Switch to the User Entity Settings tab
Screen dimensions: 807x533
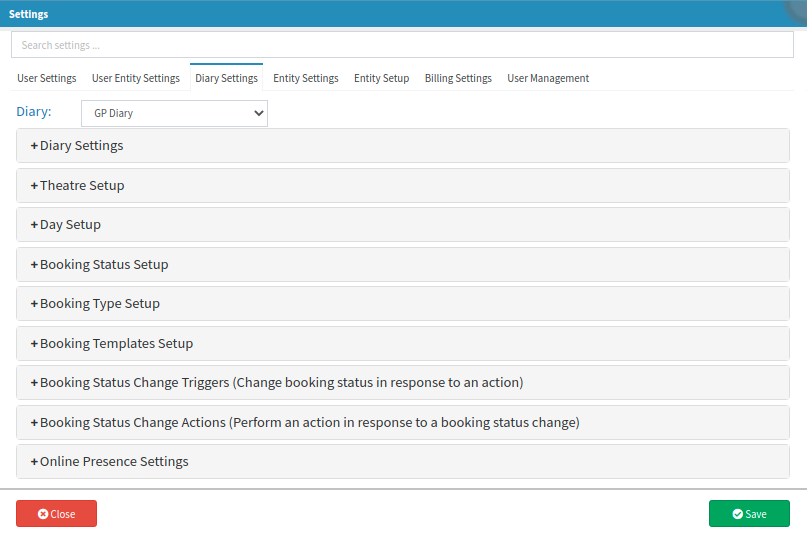[x=136, y=78]
